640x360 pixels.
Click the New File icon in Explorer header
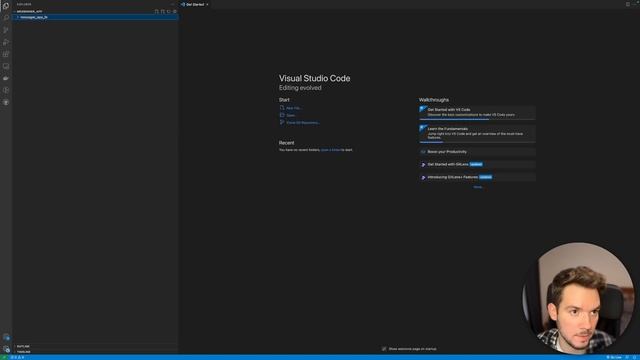(156, 11)
